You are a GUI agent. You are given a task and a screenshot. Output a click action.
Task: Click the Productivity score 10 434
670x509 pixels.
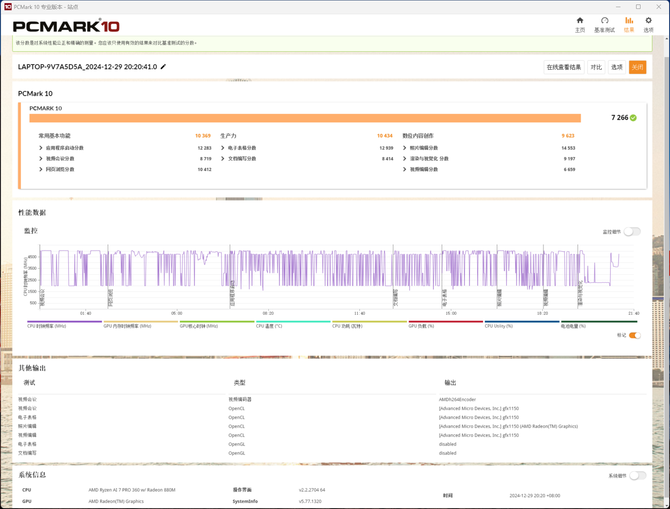[385, 136]
